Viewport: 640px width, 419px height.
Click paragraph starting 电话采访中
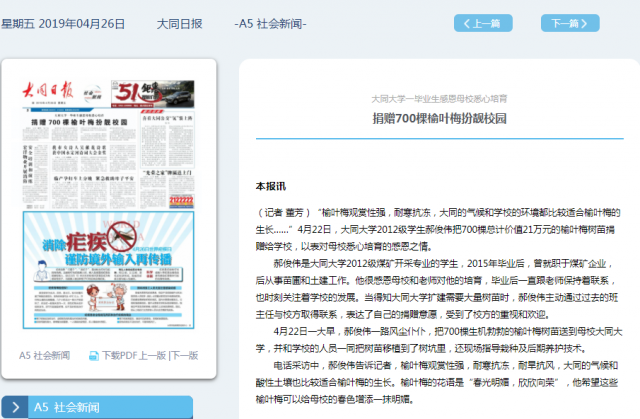click(x=437, y=382)
